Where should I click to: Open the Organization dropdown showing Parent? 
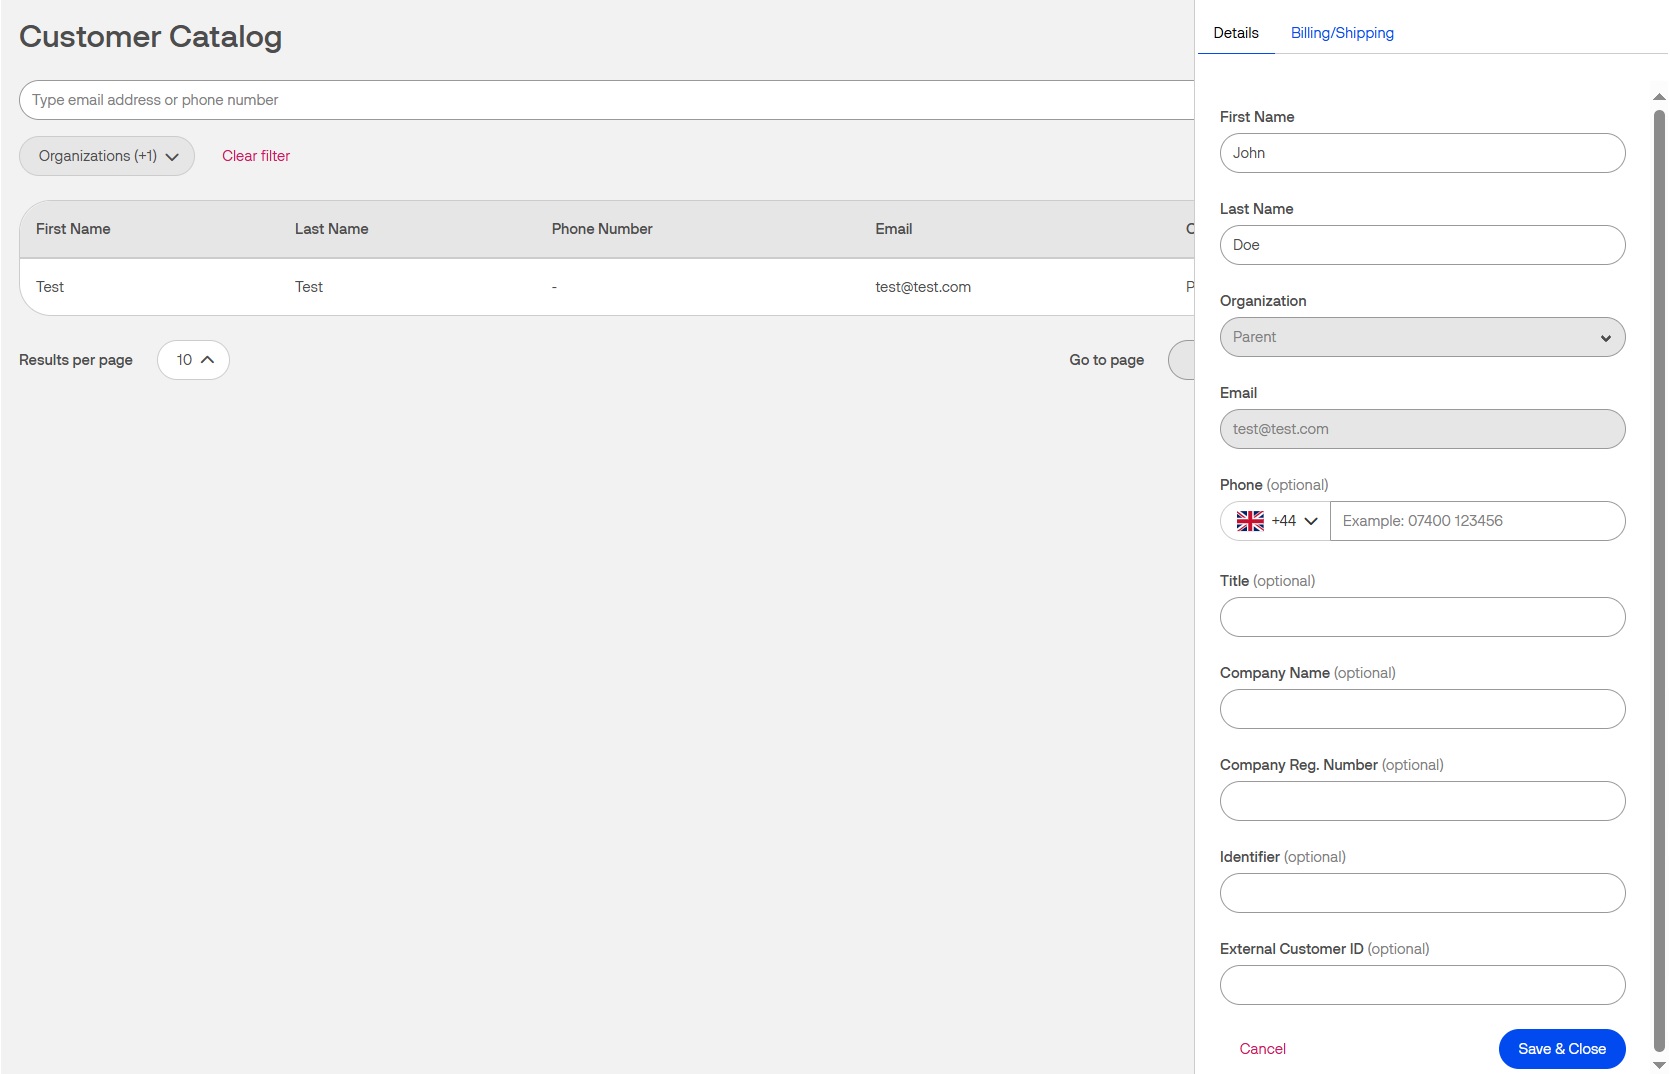[x=1421, y=337]
